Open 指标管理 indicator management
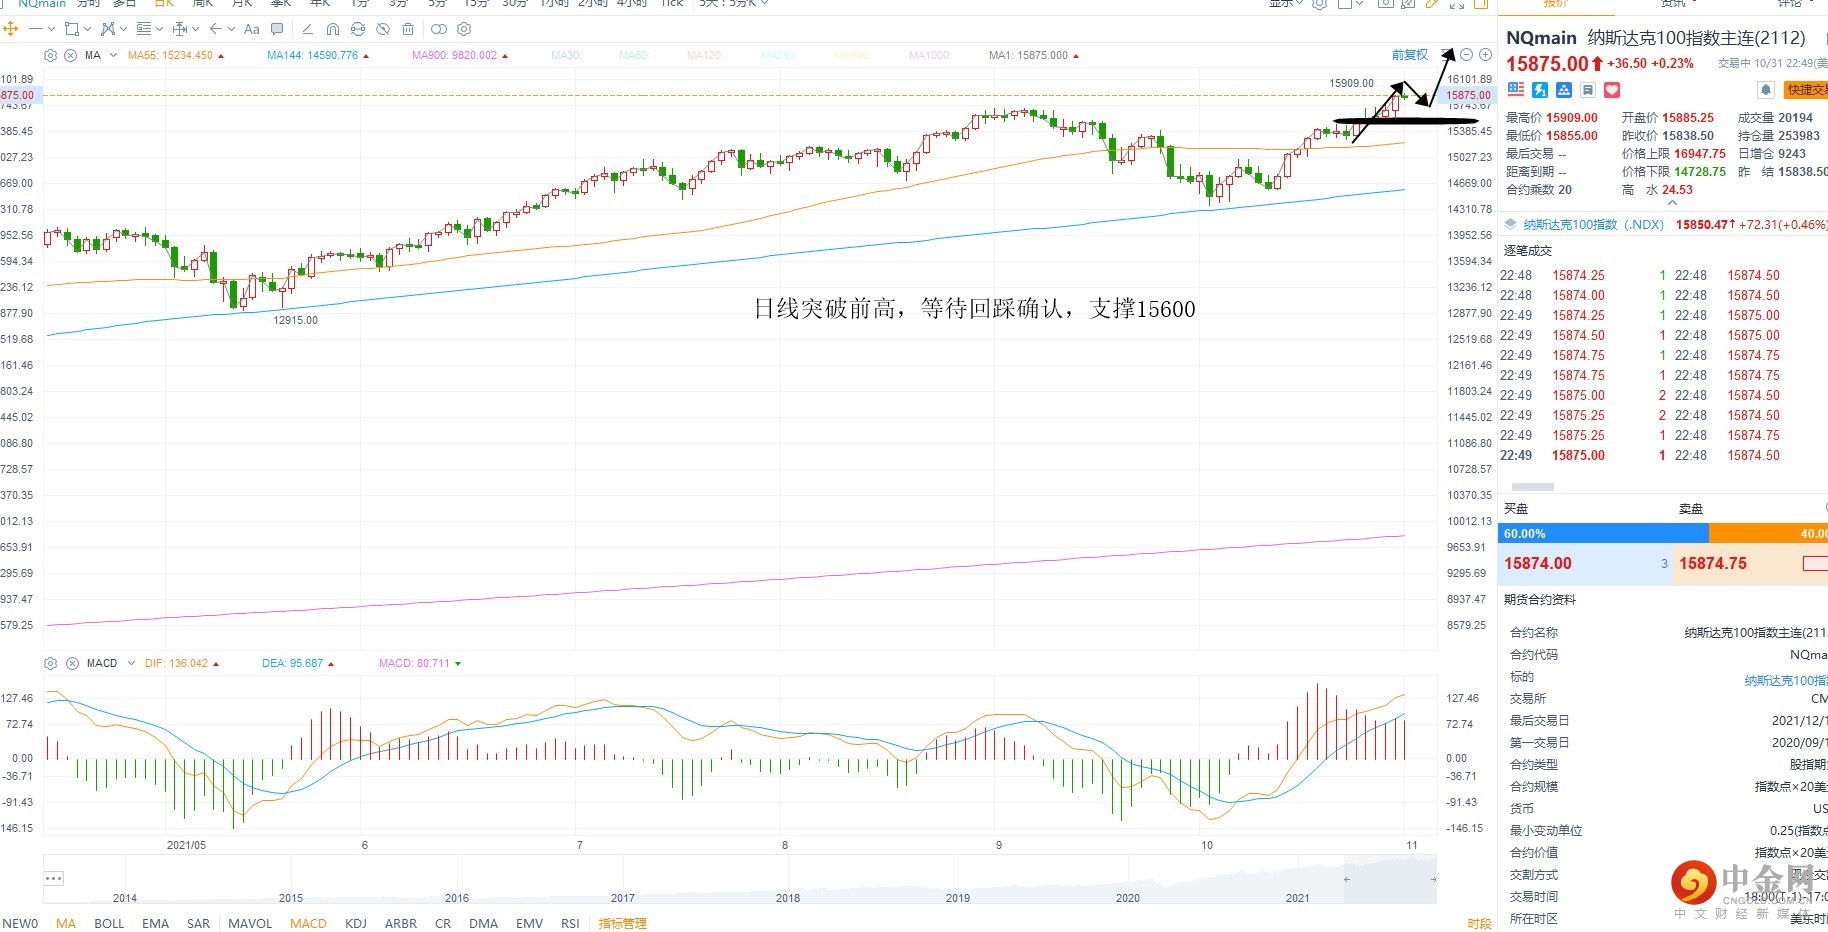The width and height of the screenshot is (1828, 932). (622, 923)
